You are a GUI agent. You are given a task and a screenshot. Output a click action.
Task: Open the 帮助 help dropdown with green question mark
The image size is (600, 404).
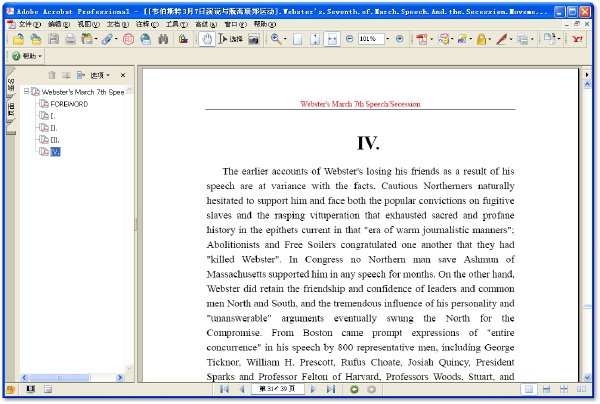[27, 56]
